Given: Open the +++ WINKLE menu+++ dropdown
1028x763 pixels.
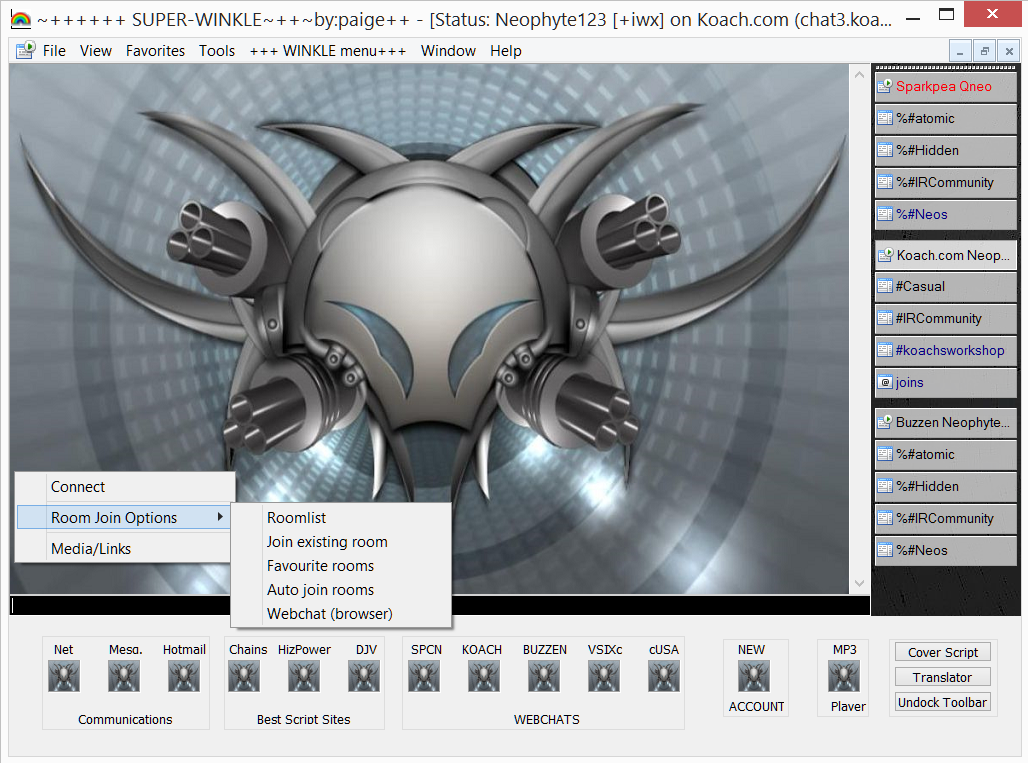Looking at the screenshot, I should pos(328,51).
